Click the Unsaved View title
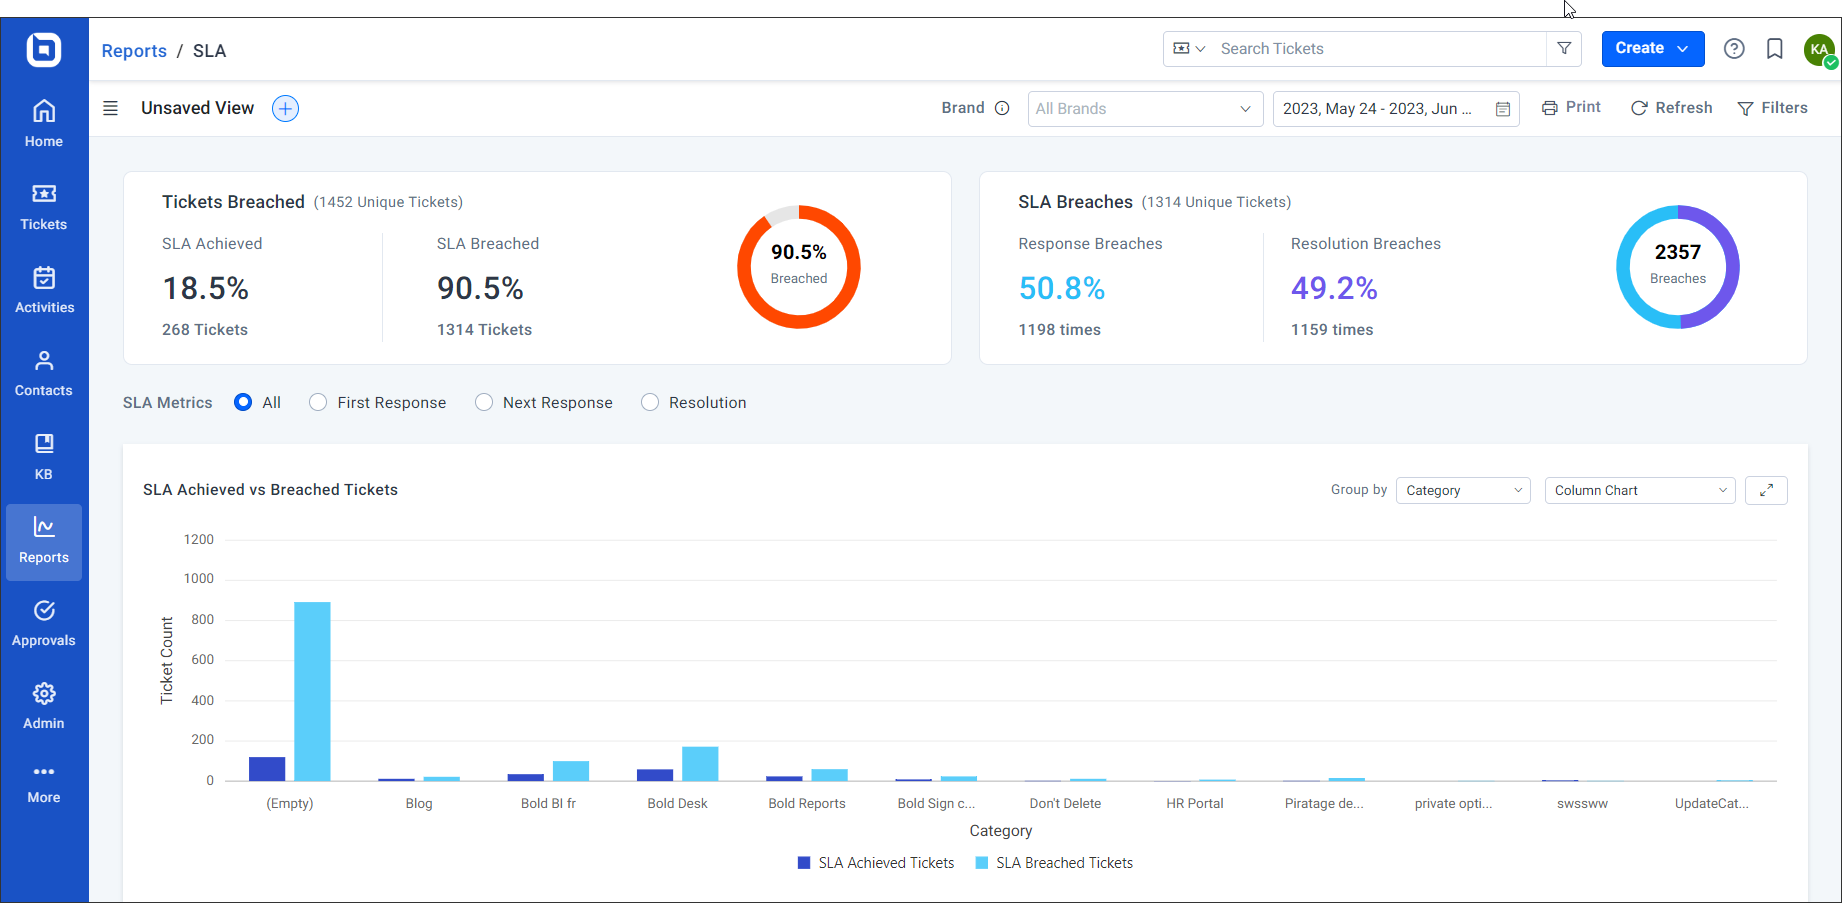The width and height of the screenshot is (1842, 903). [198, 108]
